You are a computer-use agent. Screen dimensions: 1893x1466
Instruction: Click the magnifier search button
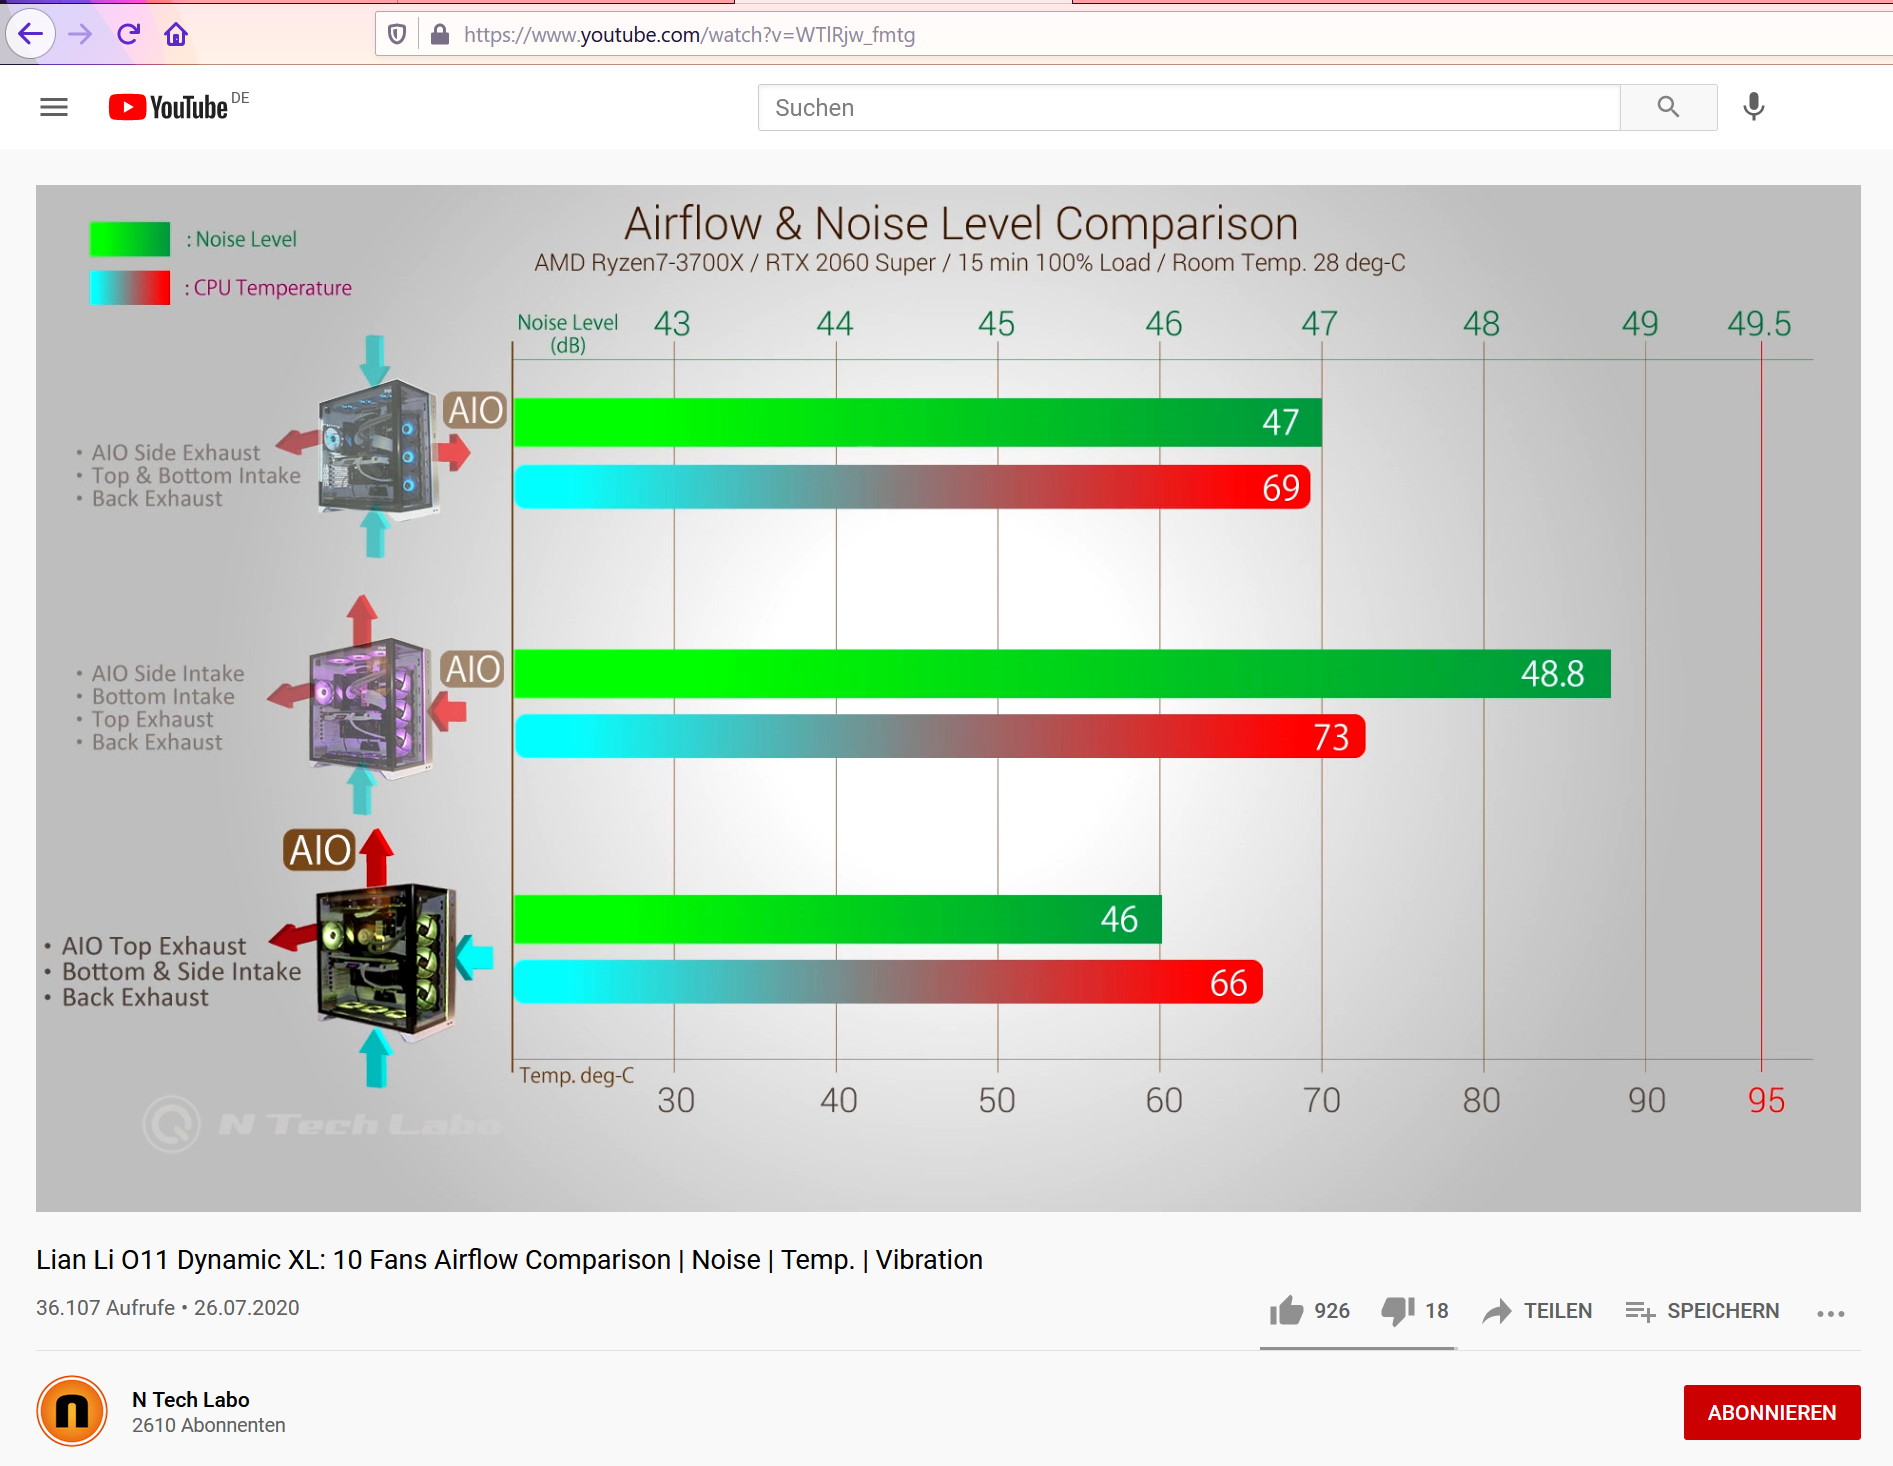[1668, 107]
